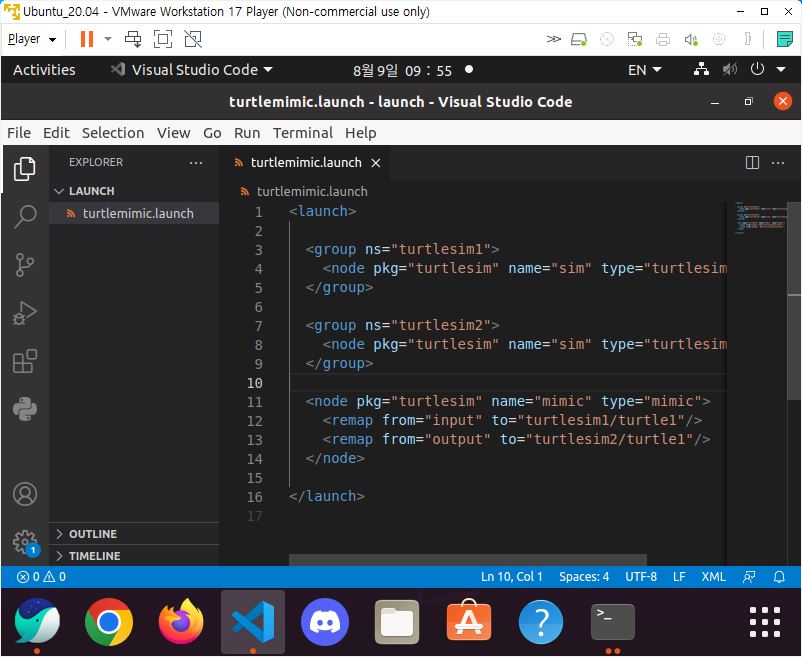Change indentation via Spaces: 4
Screen dimensions: 802x657
coord(584,577)
